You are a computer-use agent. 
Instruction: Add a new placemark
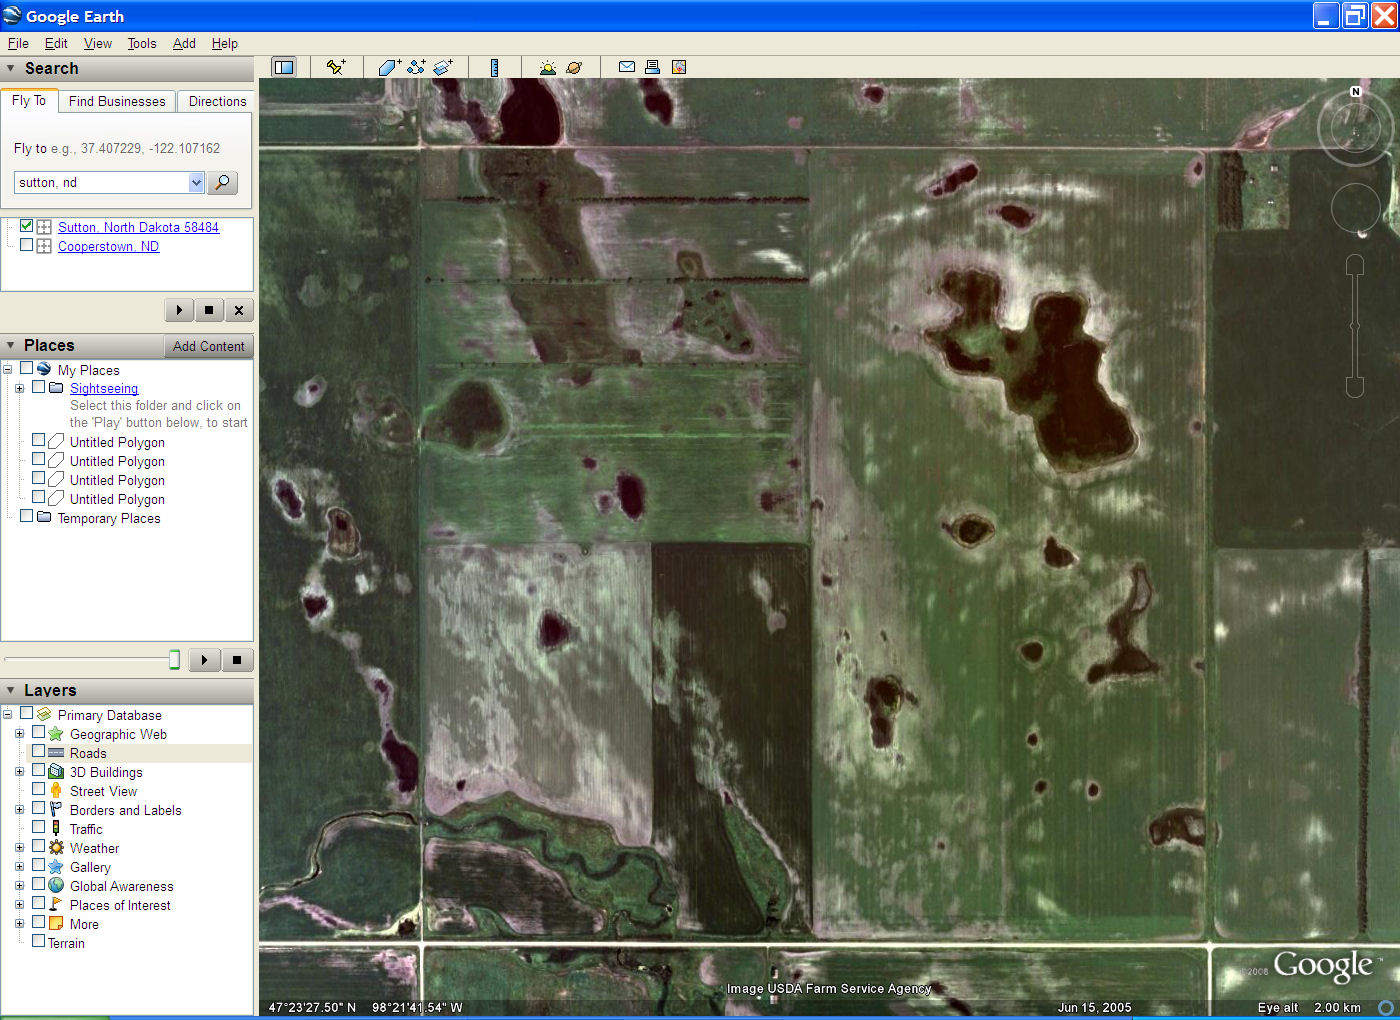pos(336,67)
